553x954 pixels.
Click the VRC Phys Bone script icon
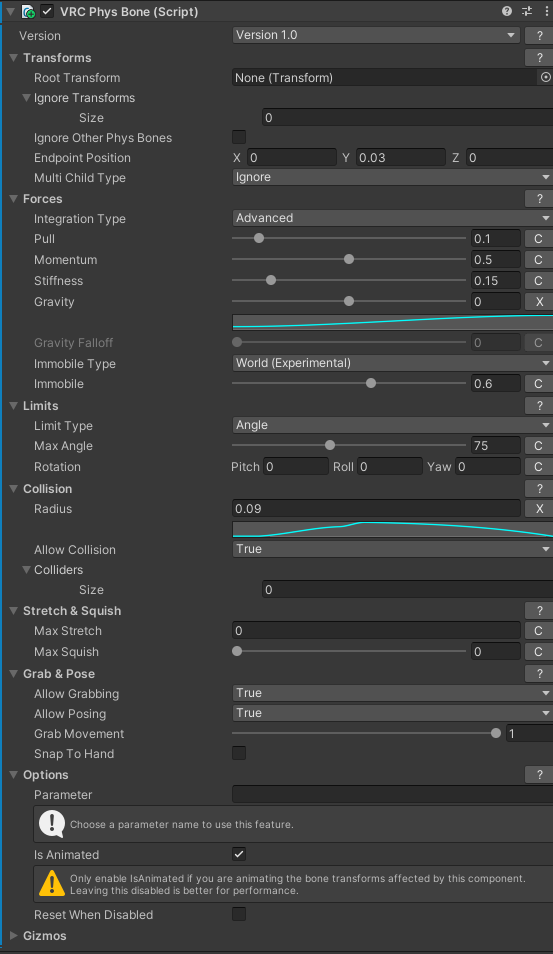point(28,12)
